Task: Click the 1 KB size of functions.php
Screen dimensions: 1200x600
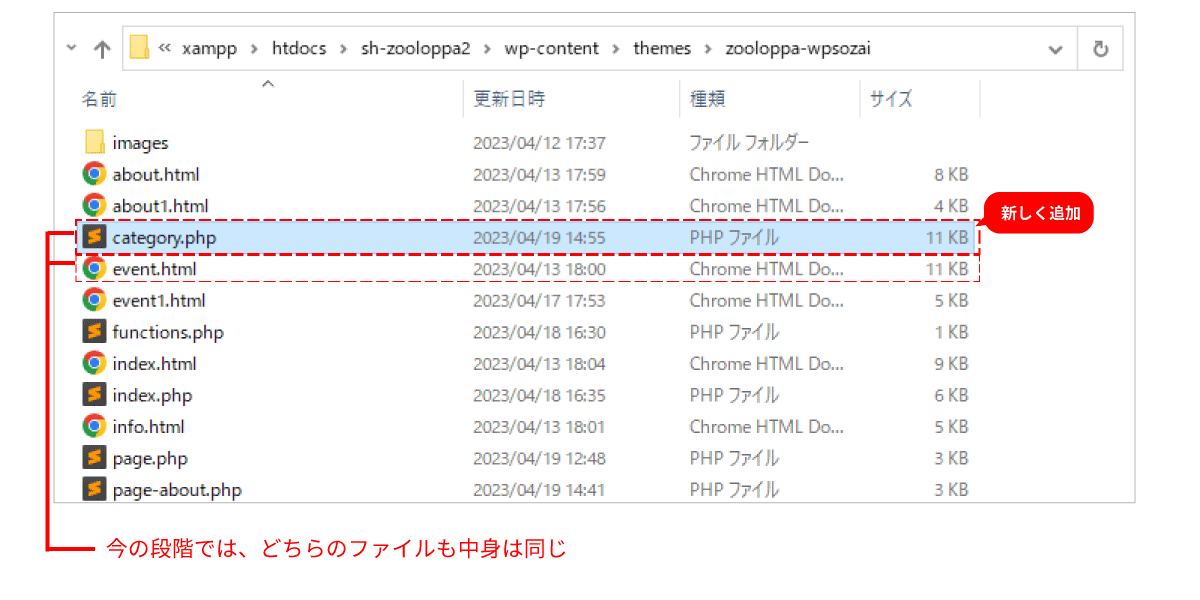Action: tap(951, 332)
